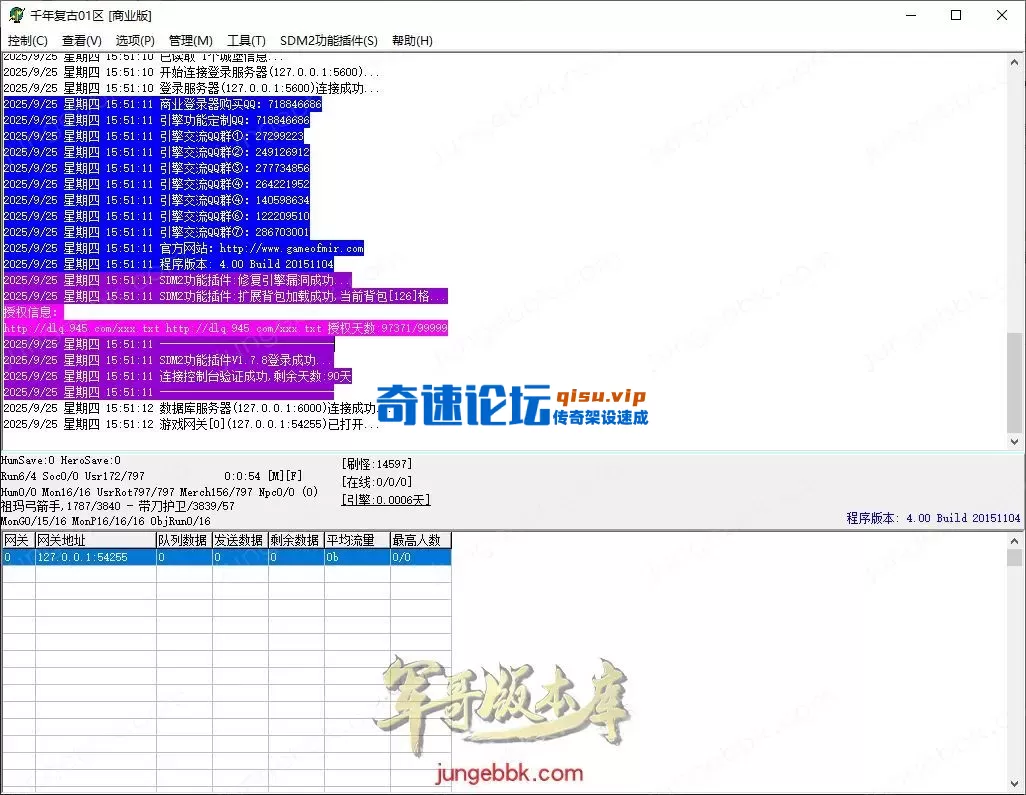The image size is (1026, 795).
Task: Click the 祖玛弓箭手 status line
Action: pos(118,506)
